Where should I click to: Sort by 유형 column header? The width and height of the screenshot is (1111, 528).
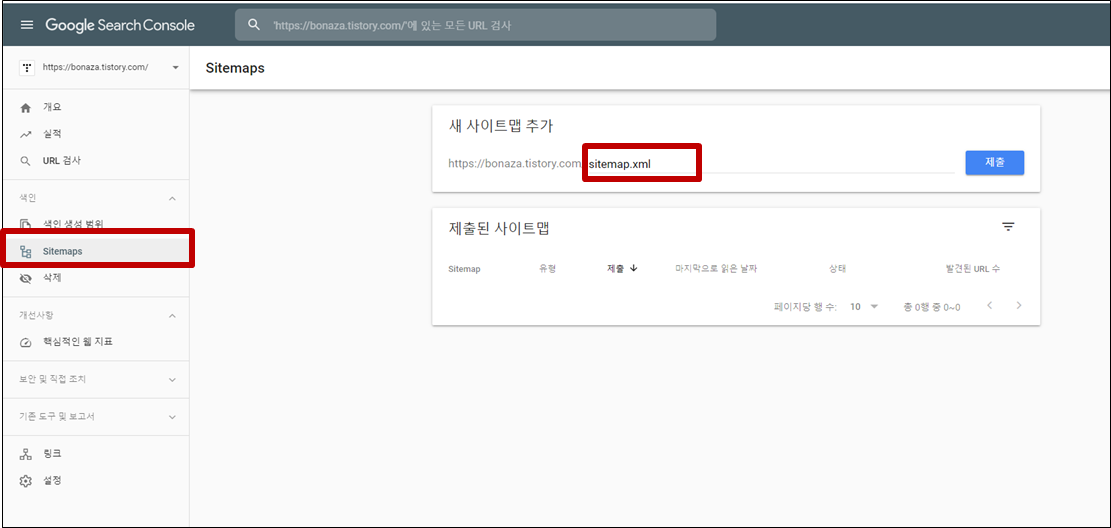pos(548,269)
